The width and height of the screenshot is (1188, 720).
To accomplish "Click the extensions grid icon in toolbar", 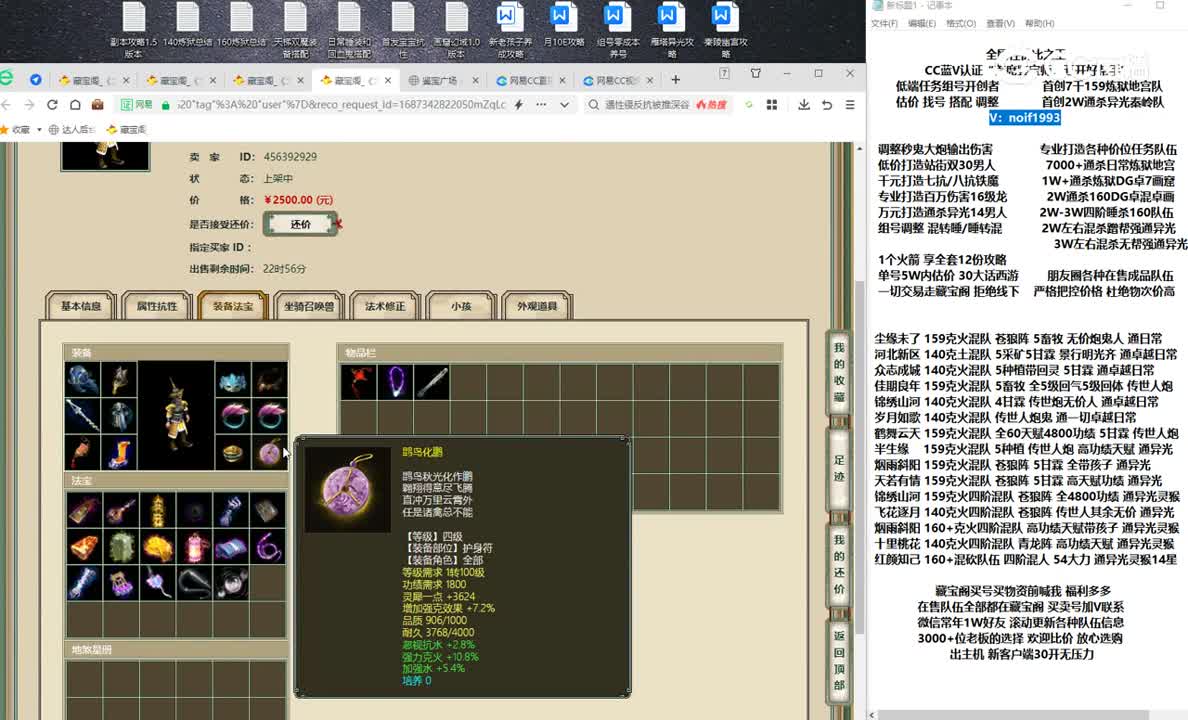I will [x=772, y=105].
